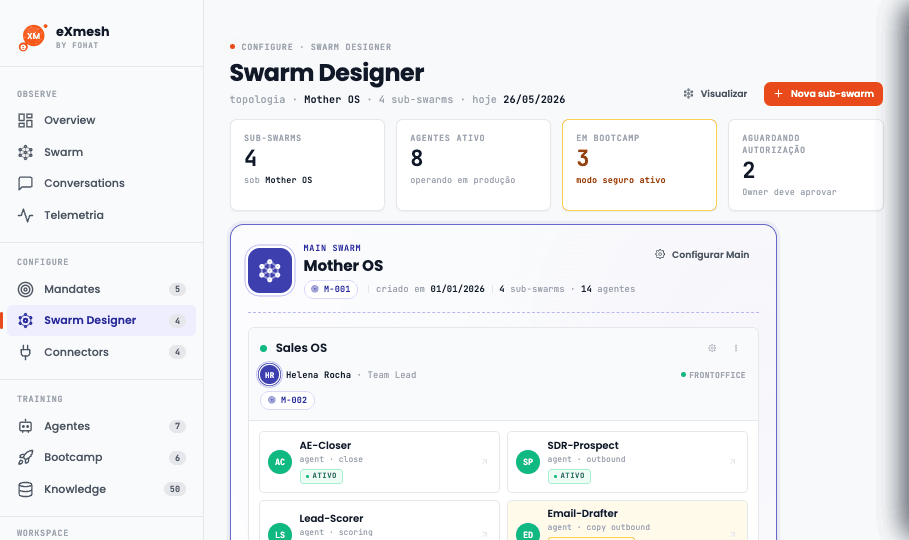909x540 pixels.
Task: Open Agentes training page
Action: coord(101,426)
